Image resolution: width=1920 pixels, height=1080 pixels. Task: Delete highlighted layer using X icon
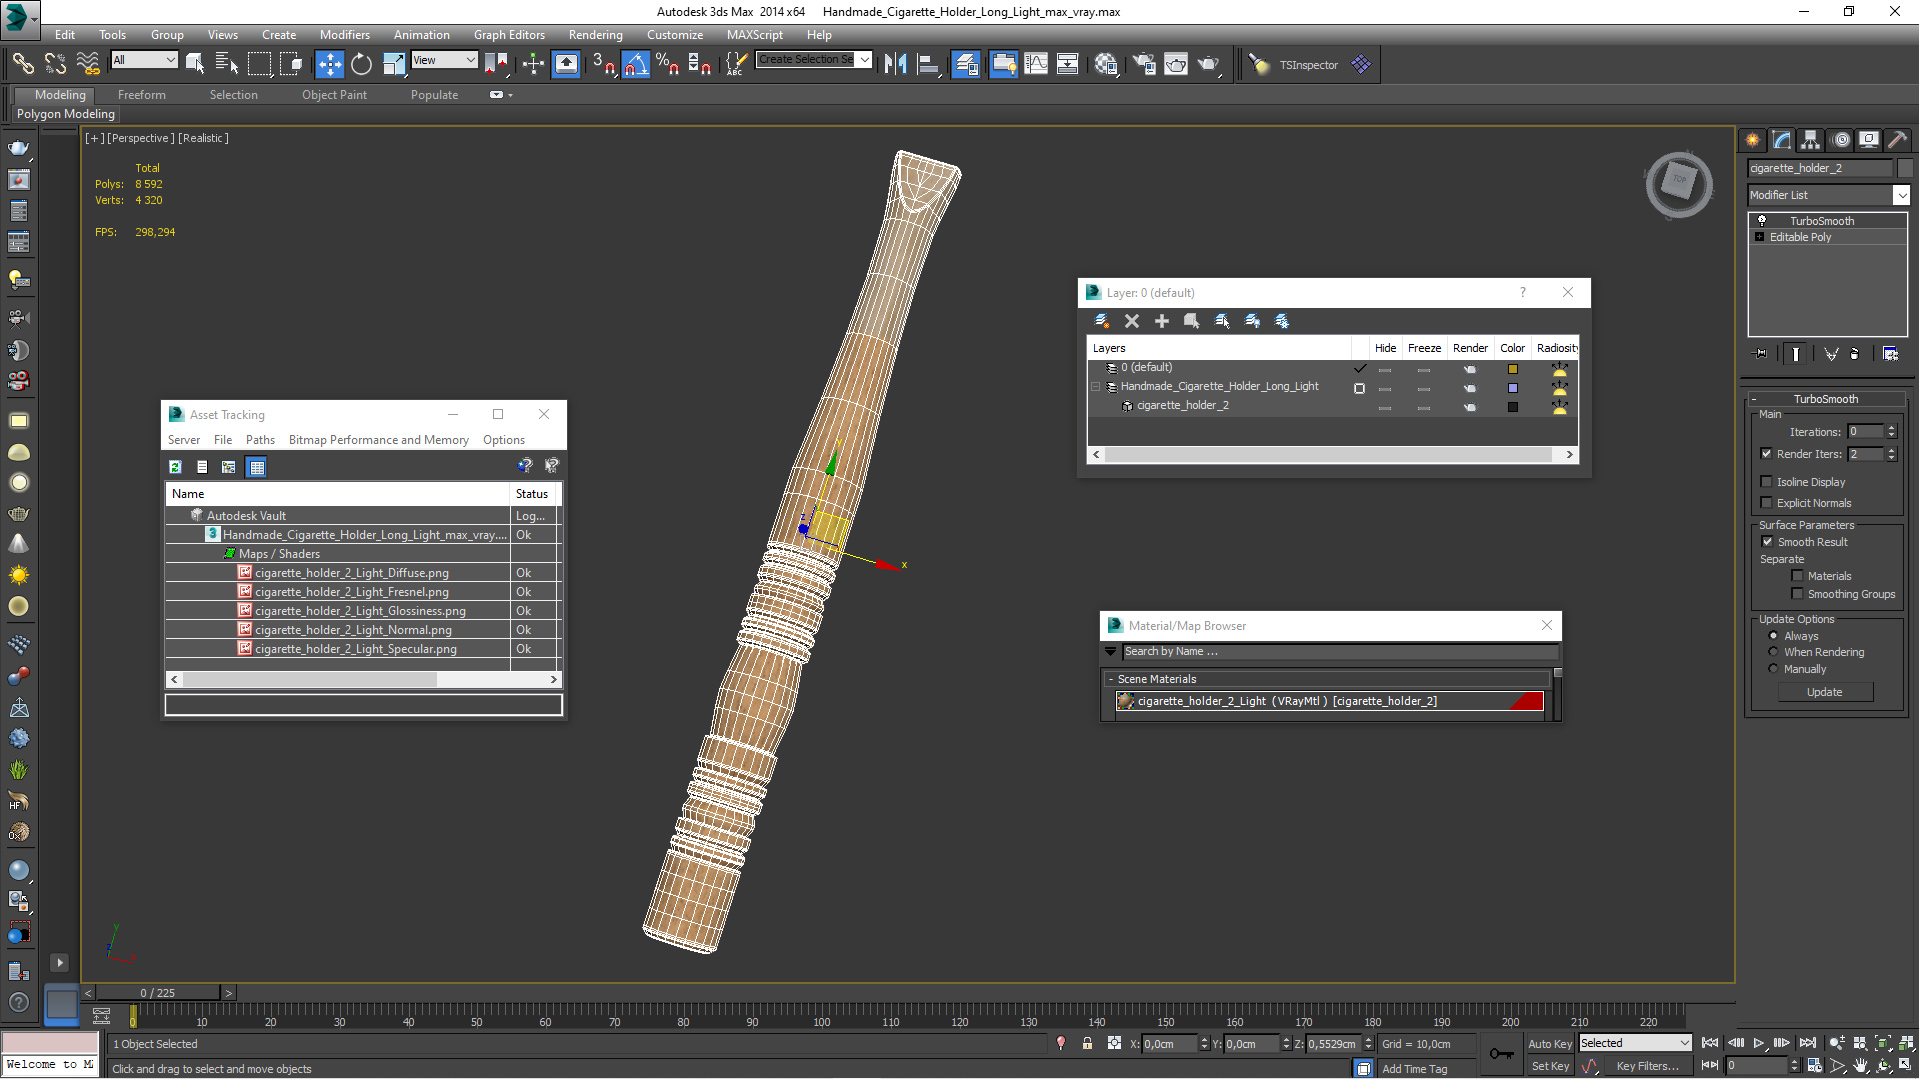pos(1132,321)
